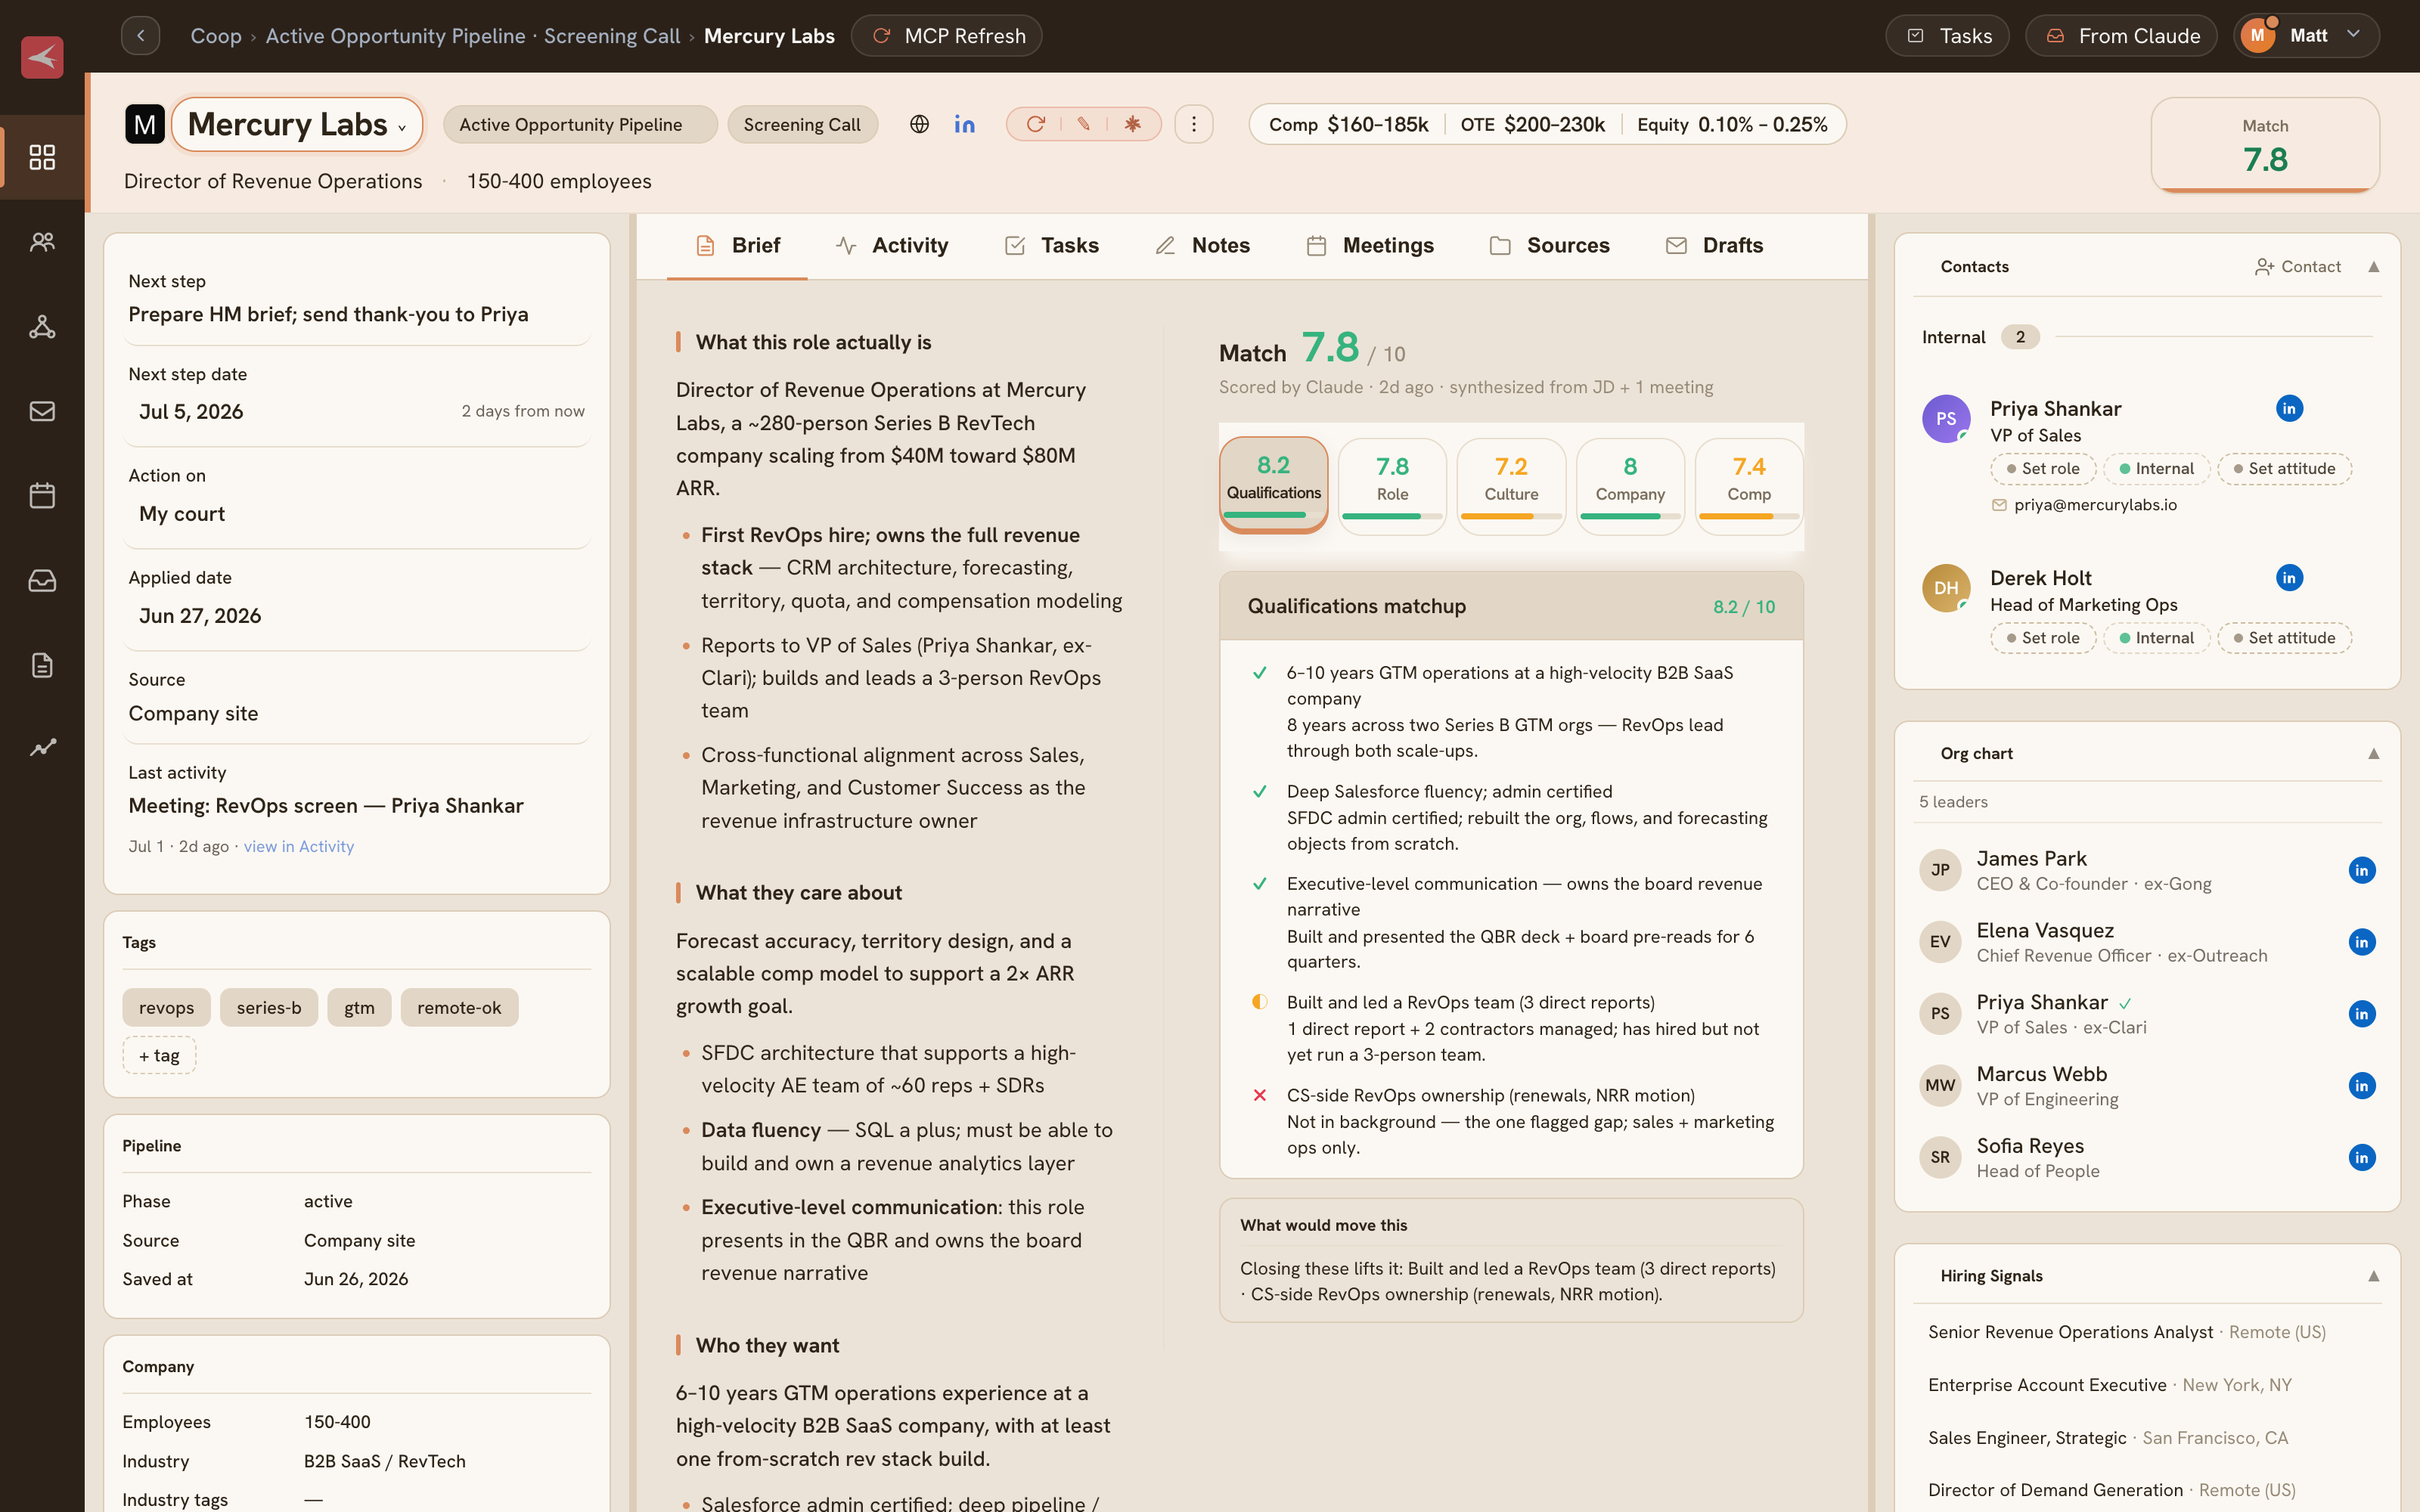Image resolution: width=2420 pixels, height=1512 pixels.
Task: Switch to the Meetings tab
Action: pyautogui.click(x=1369, y=246)
